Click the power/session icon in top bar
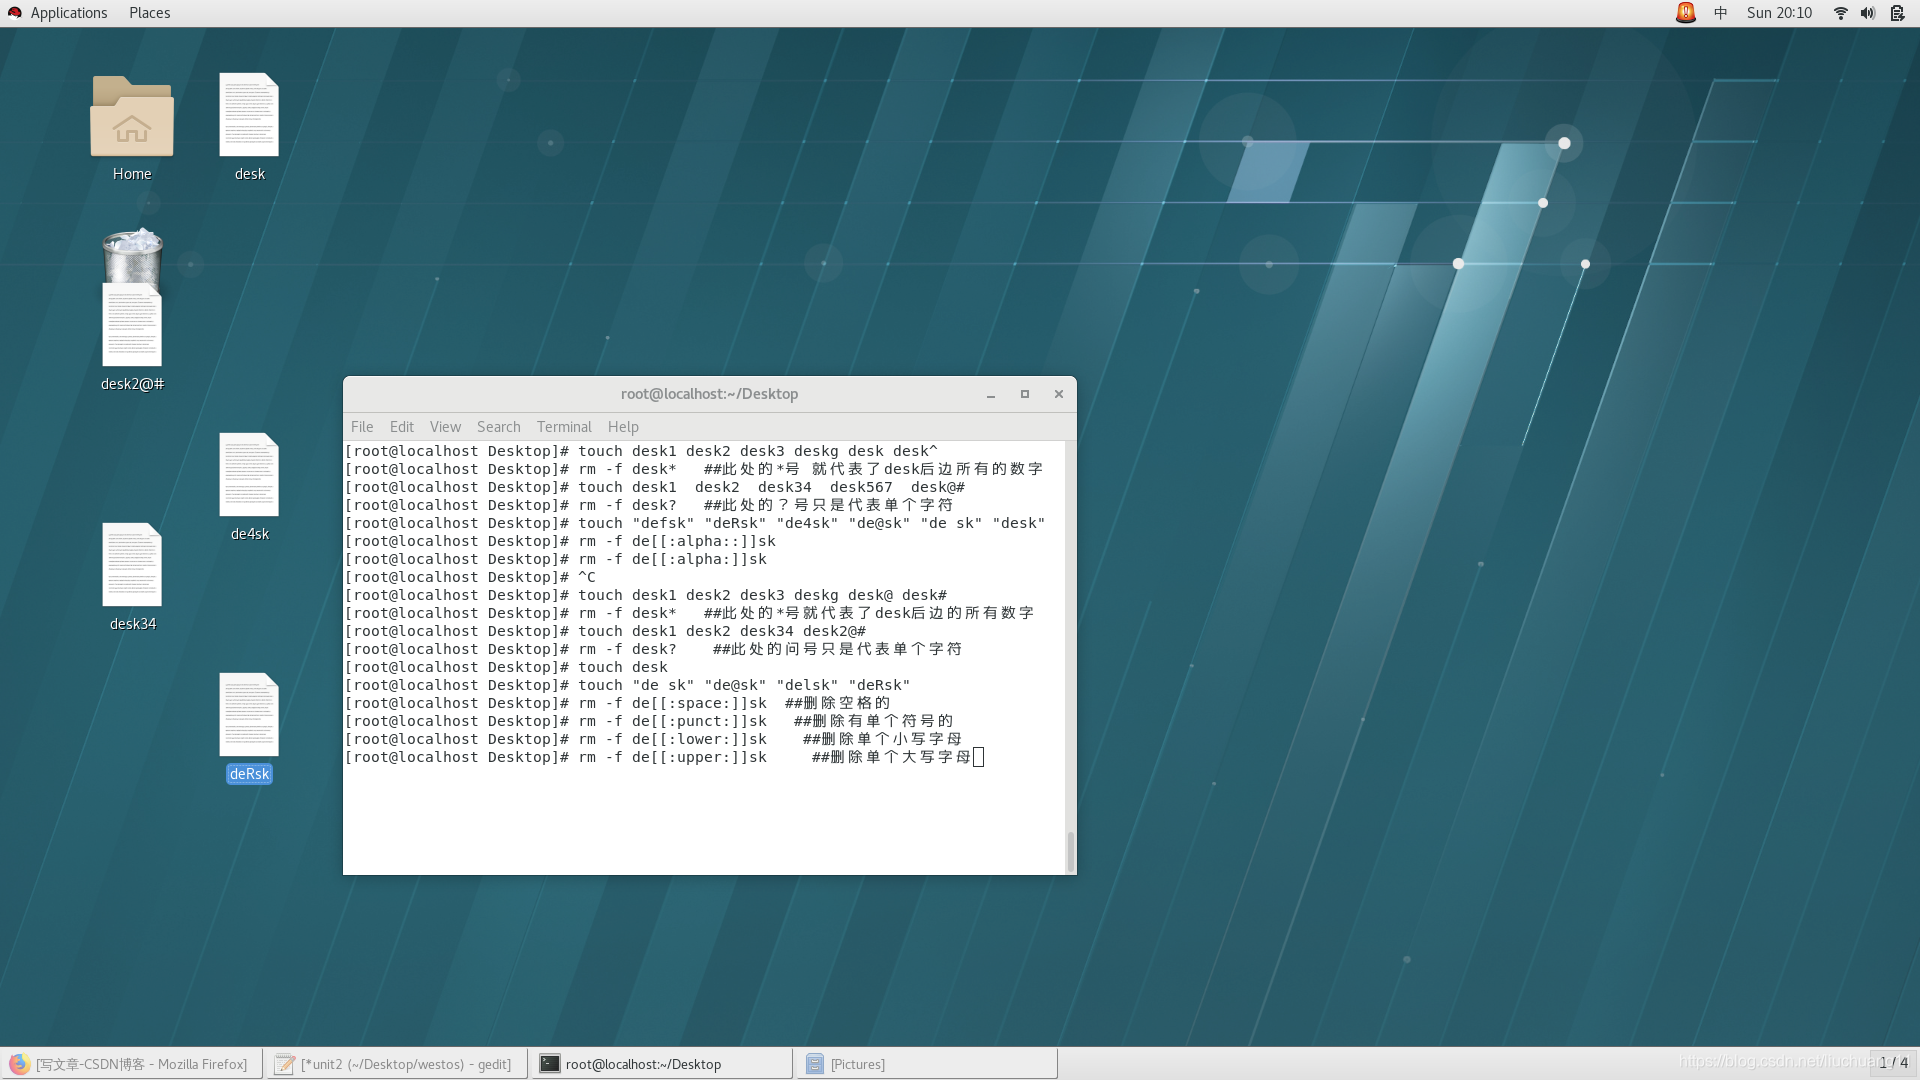Viewport: 1920px width, 1080px height. [x=1897, y=13]
